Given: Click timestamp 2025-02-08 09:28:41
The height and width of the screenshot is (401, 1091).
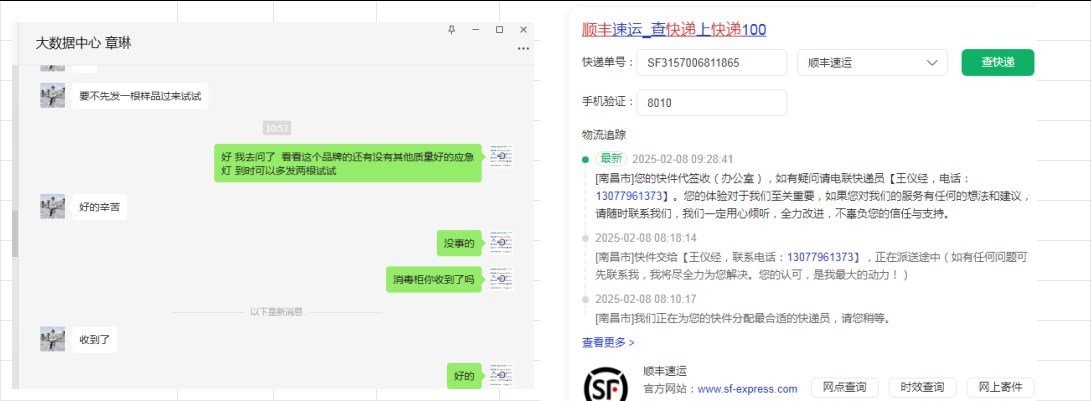Looking at the screenshot, I should click(683, 159).
